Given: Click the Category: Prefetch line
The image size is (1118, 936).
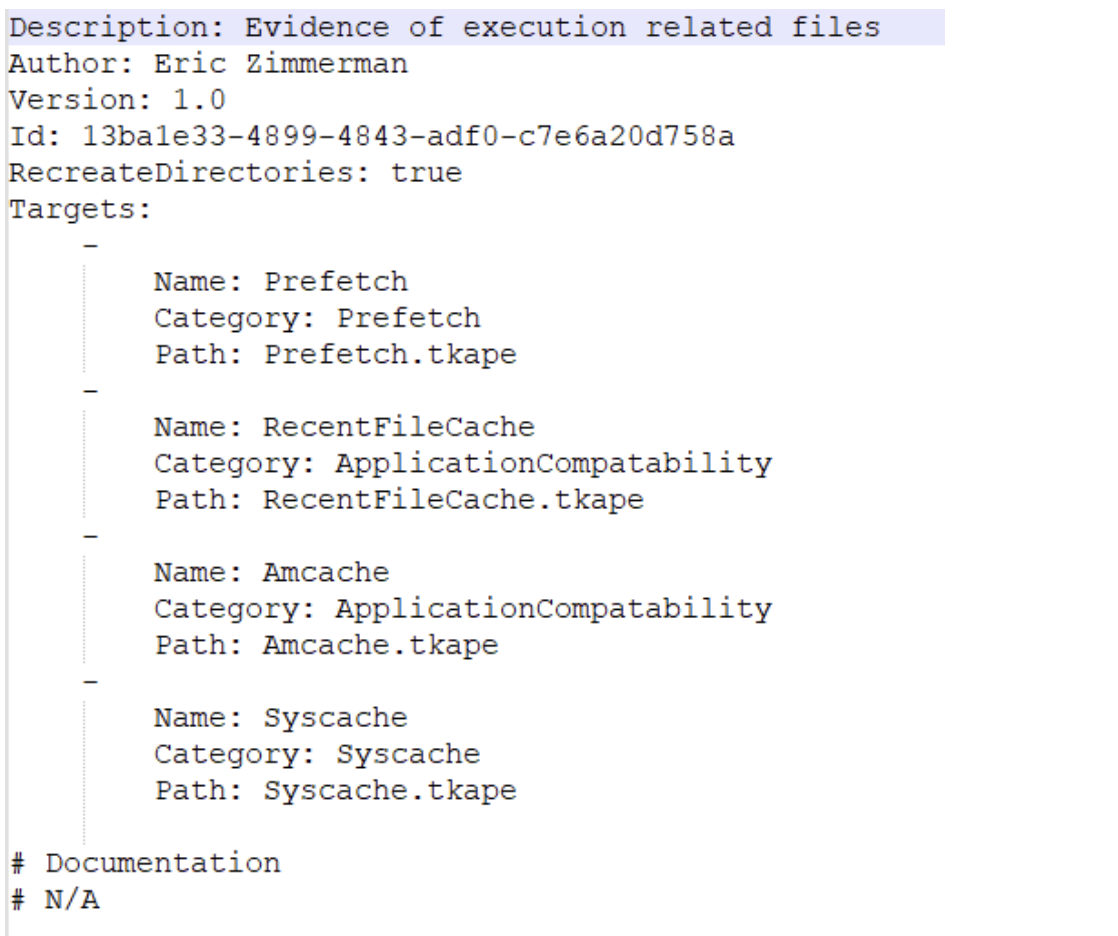Looking at the screenshot, I should click(316, 319).
